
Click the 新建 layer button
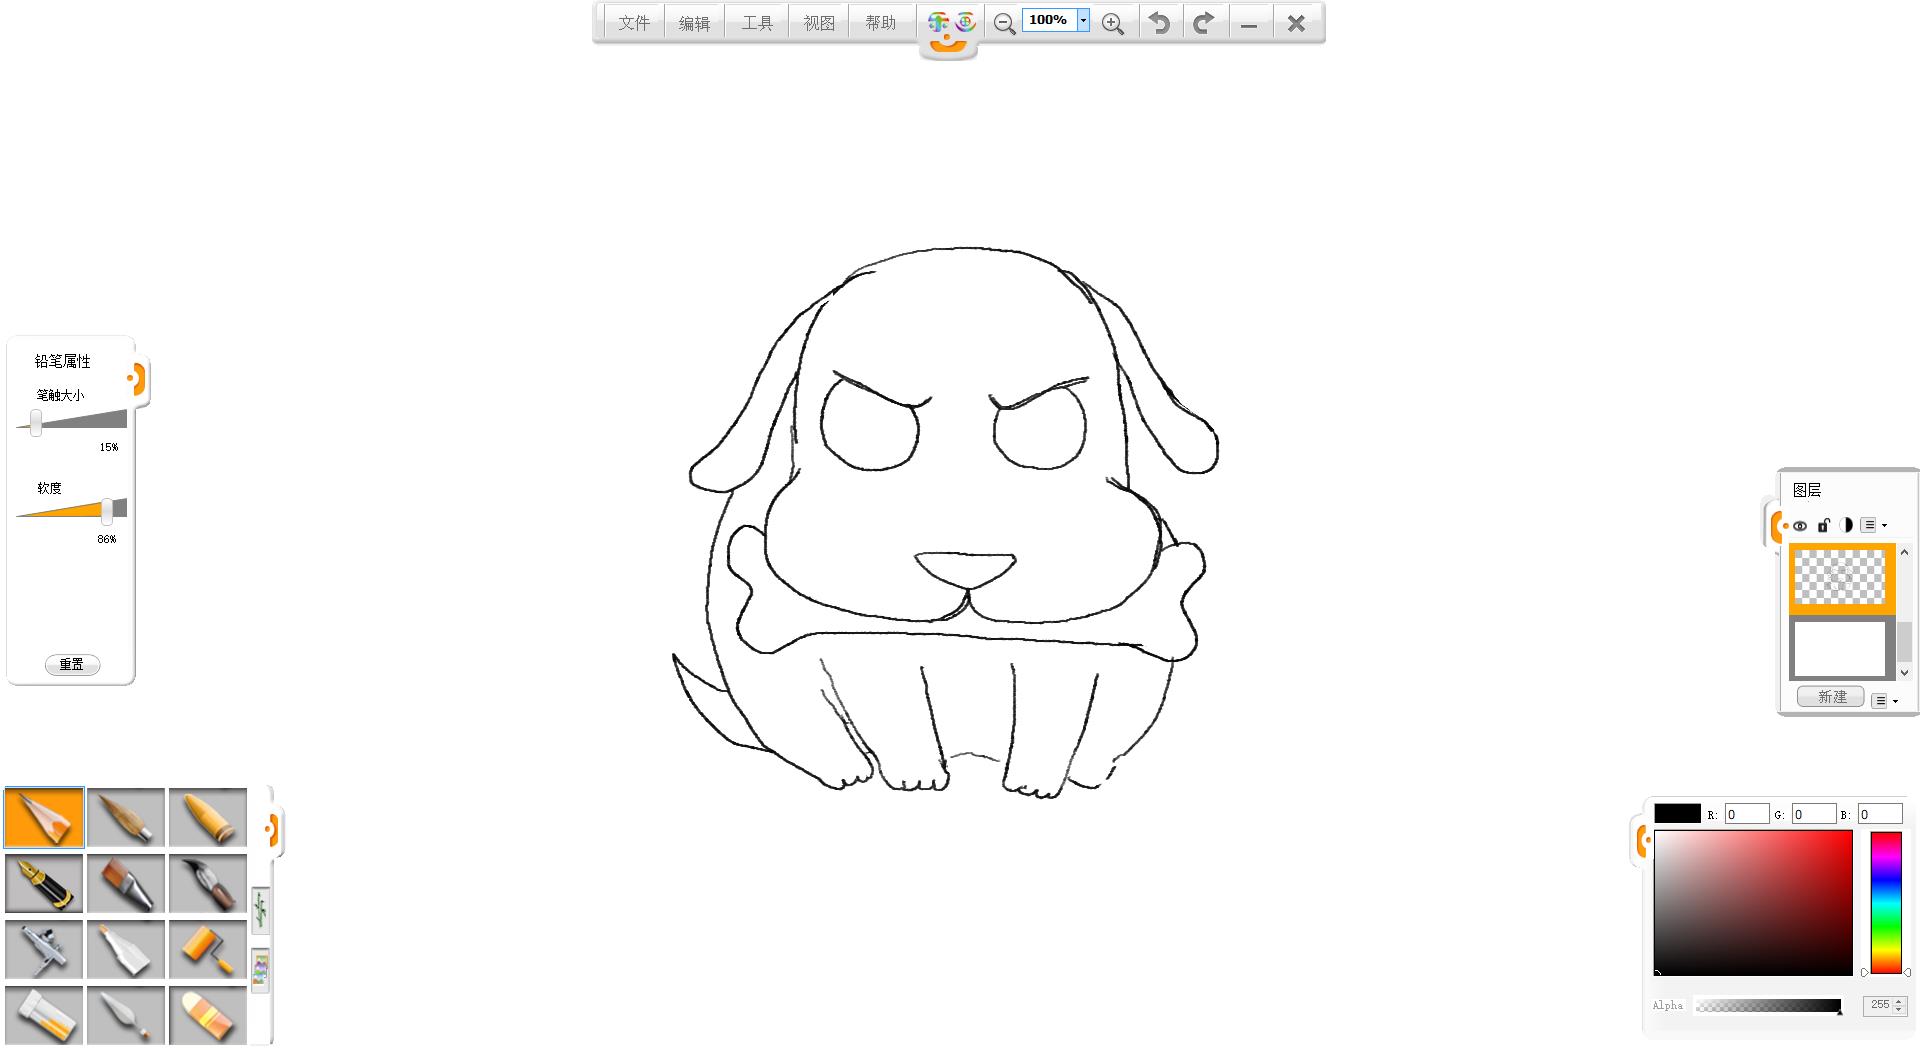click(1831, 697)
